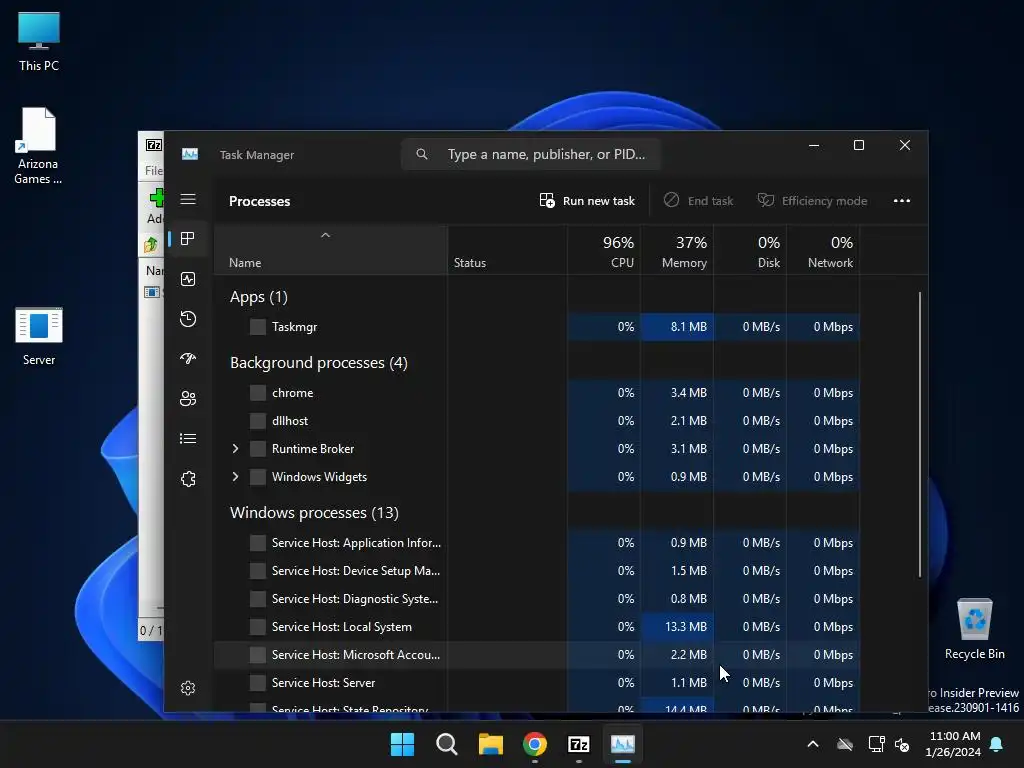Click End task button

tap(698, 200)
